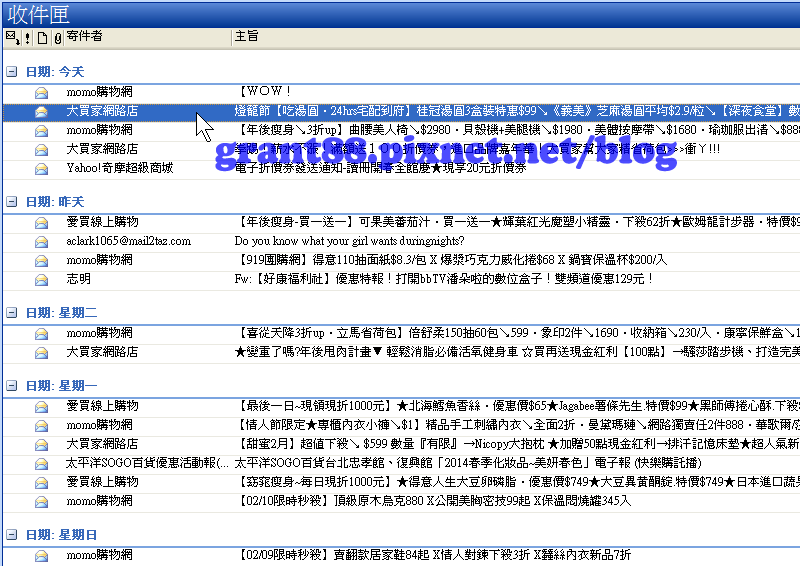Screen dimensions: 800x566
Task: Open 【919團購網】得意110抽面紙 email
Action: (x=401, y=260)
